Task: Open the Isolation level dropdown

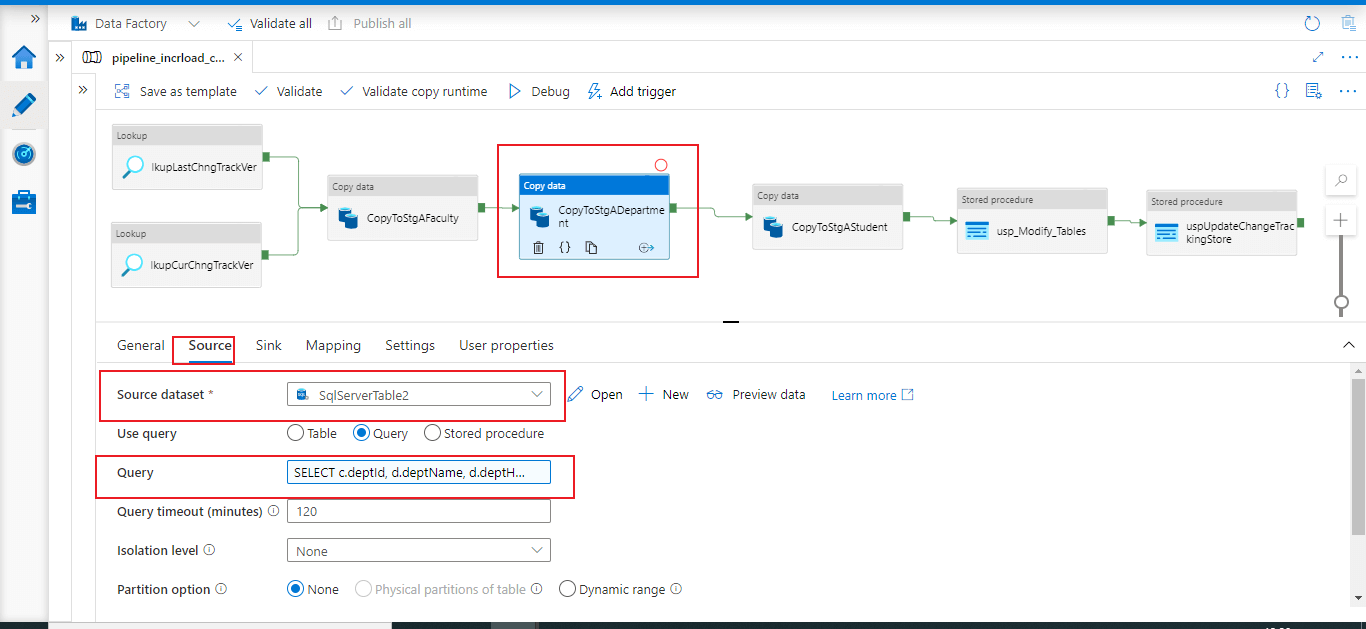Action: pyautogui.click(x=418, y=551)
